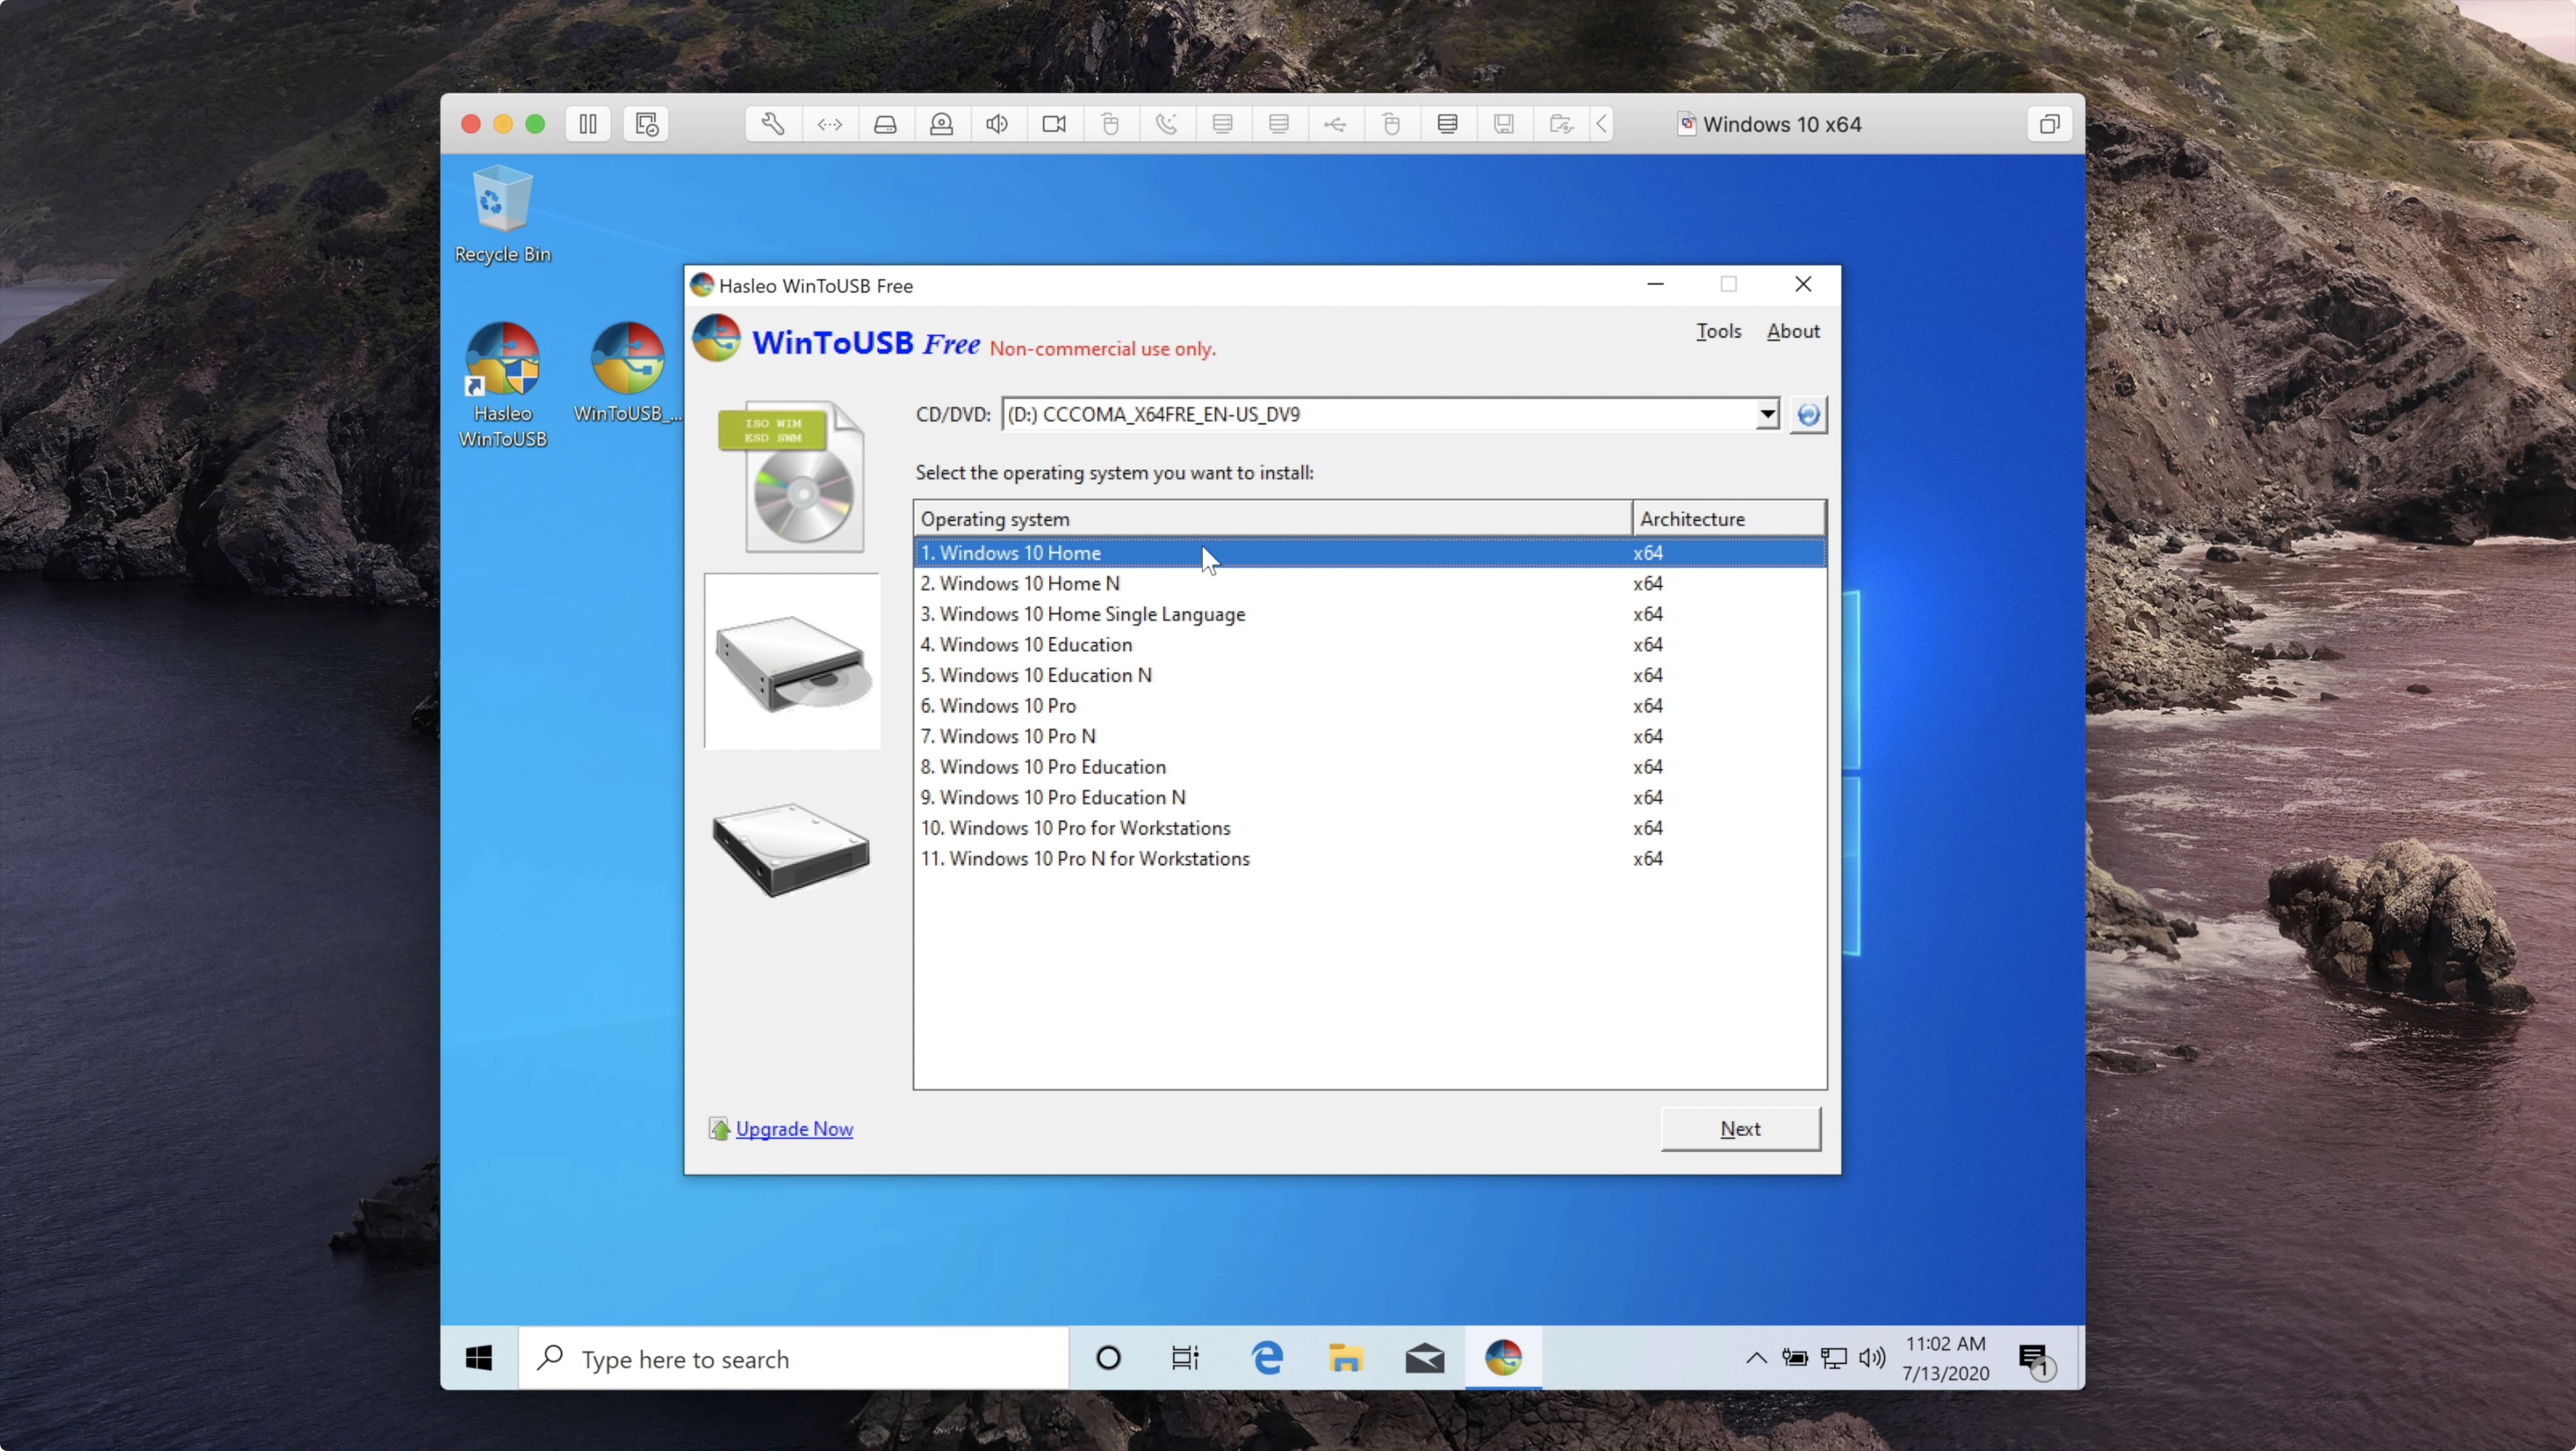Click the video camera toolbar icon

(x=1054, y=123)
